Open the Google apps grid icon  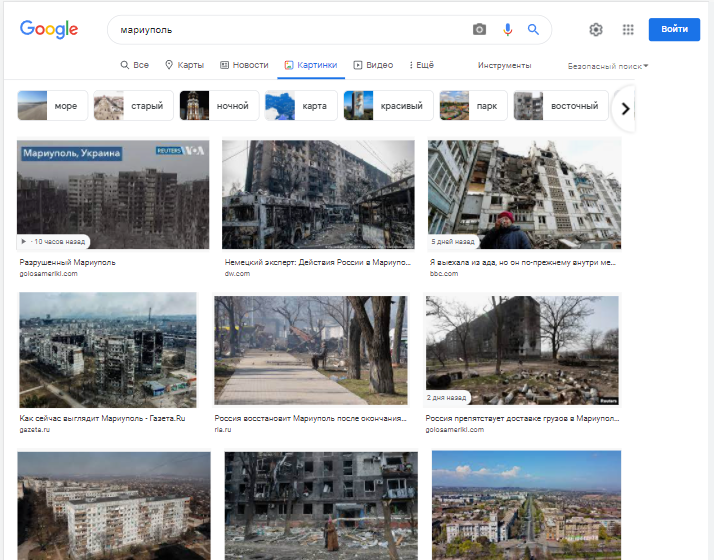628,30
